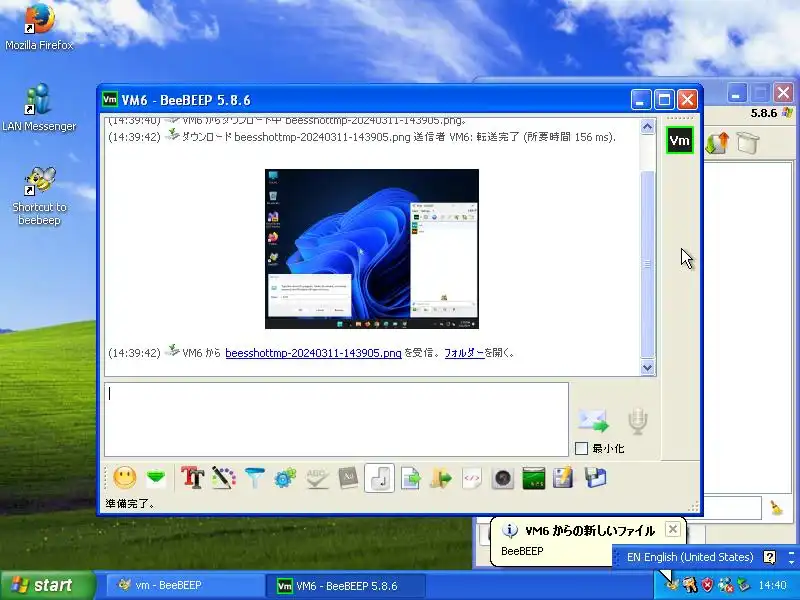
Task: Open the emoticon smiley picker
Action: 124,479
